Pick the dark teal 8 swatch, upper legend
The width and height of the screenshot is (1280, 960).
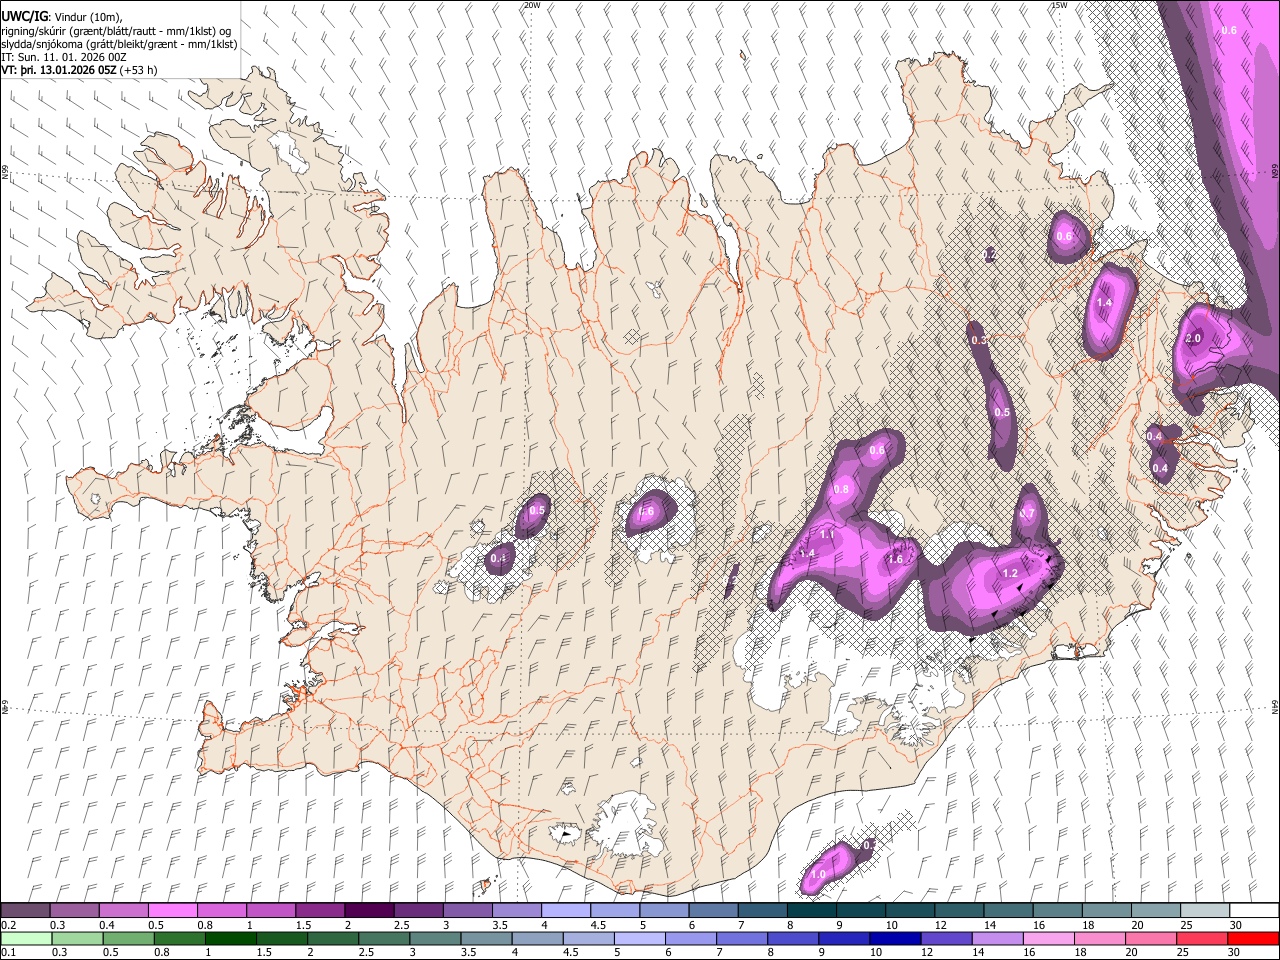click(x=811, y=911)
